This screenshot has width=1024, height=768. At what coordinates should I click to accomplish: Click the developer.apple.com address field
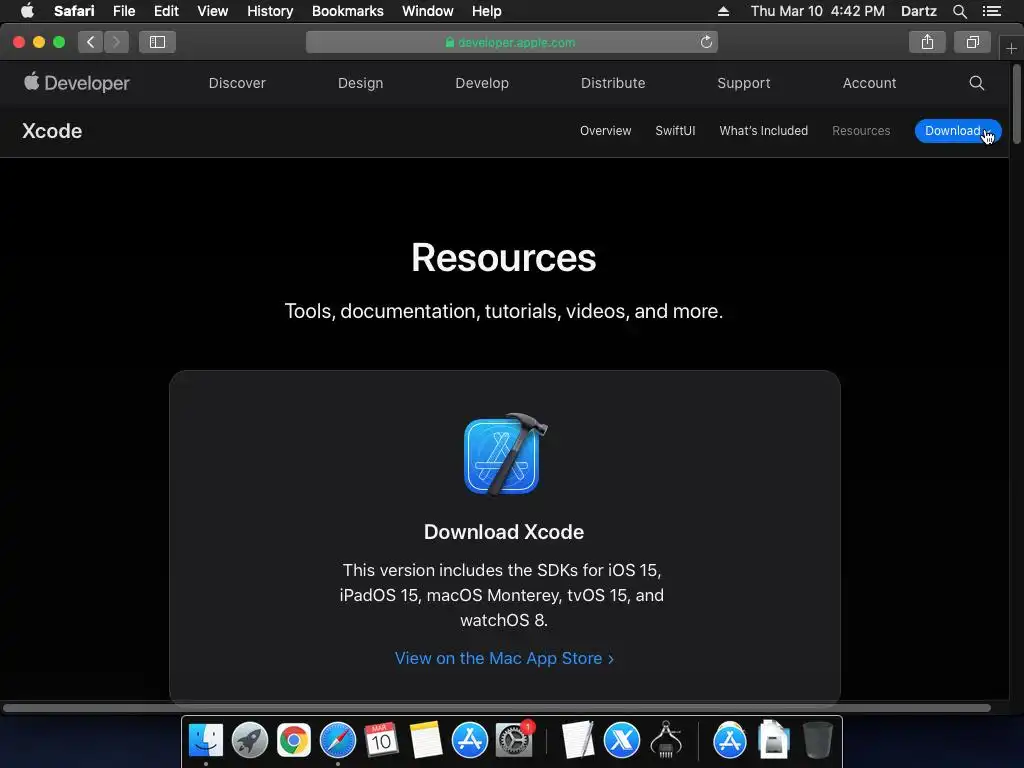tap(511, 42)
